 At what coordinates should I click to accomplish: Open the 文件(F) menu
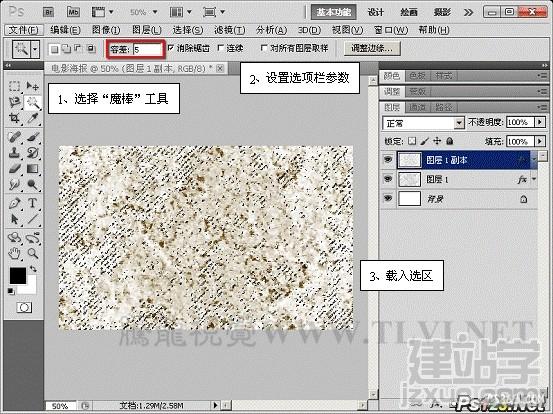click(x=23, y=30)
